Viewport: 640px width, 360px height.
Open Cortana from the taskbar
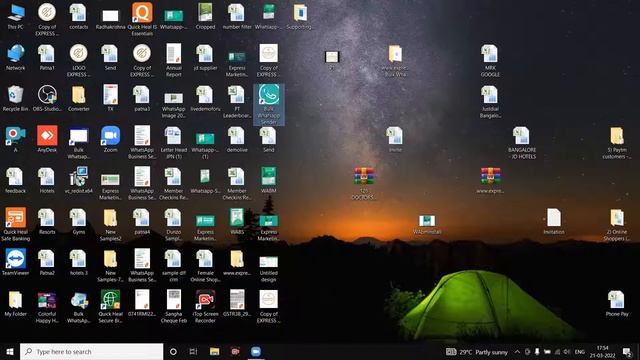(173, 351)
